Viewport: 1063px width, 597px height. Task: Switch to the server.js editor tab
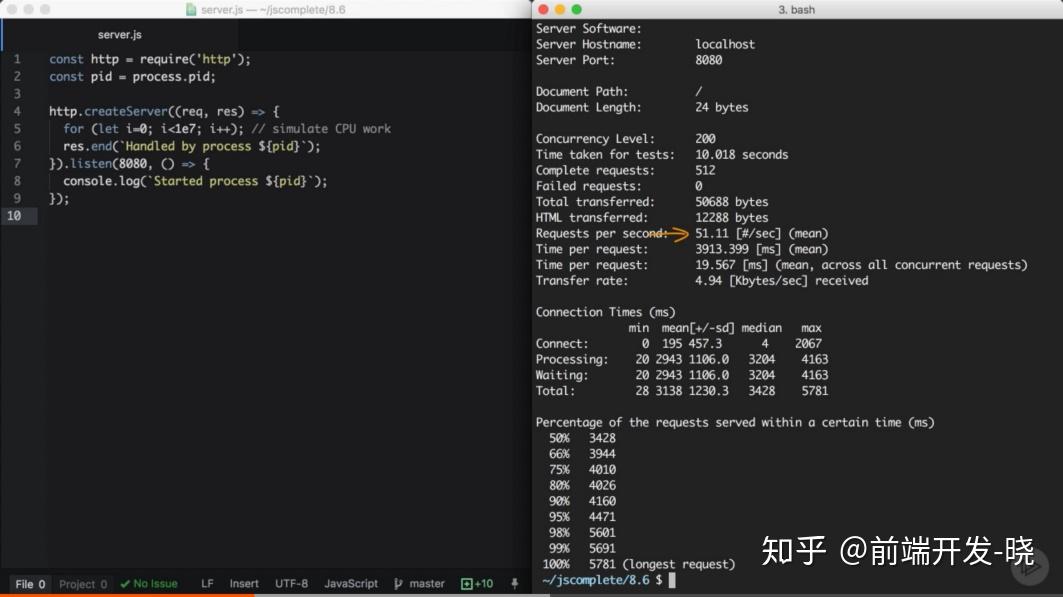(x=119, y=33)
